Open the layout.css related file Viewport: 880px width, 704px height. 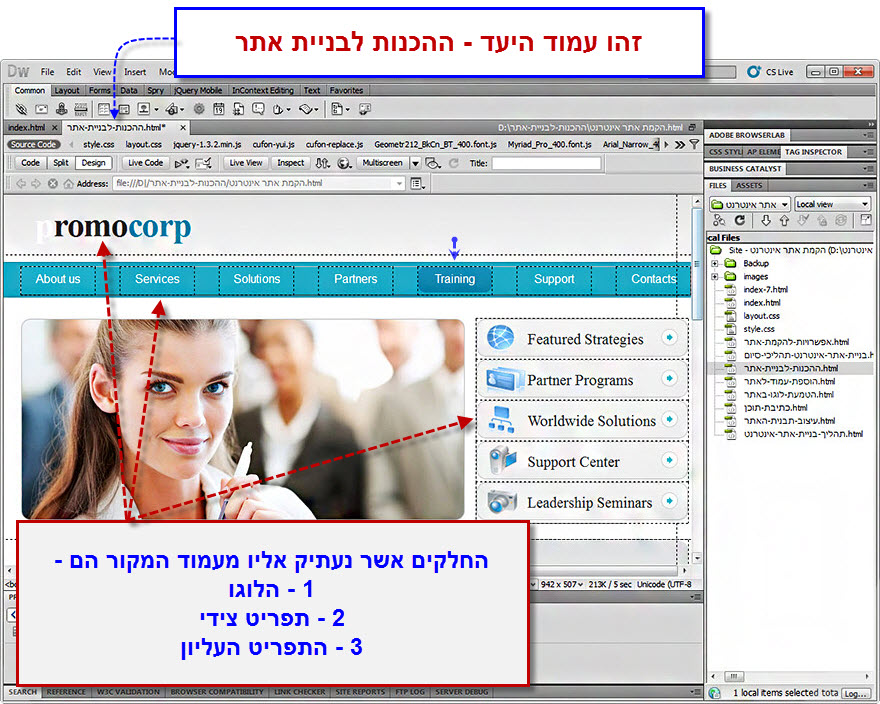(143, 144)
